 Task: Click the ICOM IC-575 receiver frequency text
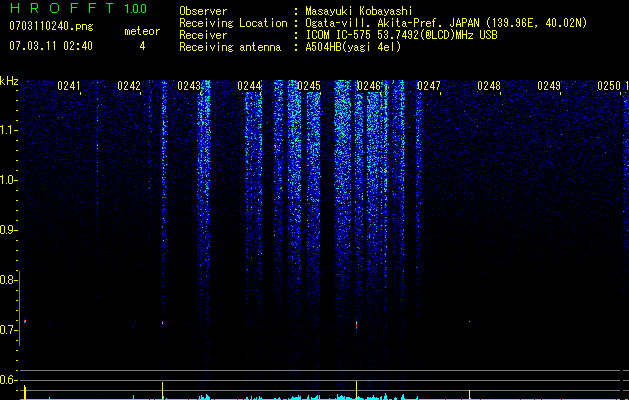pyautogui.click(x=401, y=35)
